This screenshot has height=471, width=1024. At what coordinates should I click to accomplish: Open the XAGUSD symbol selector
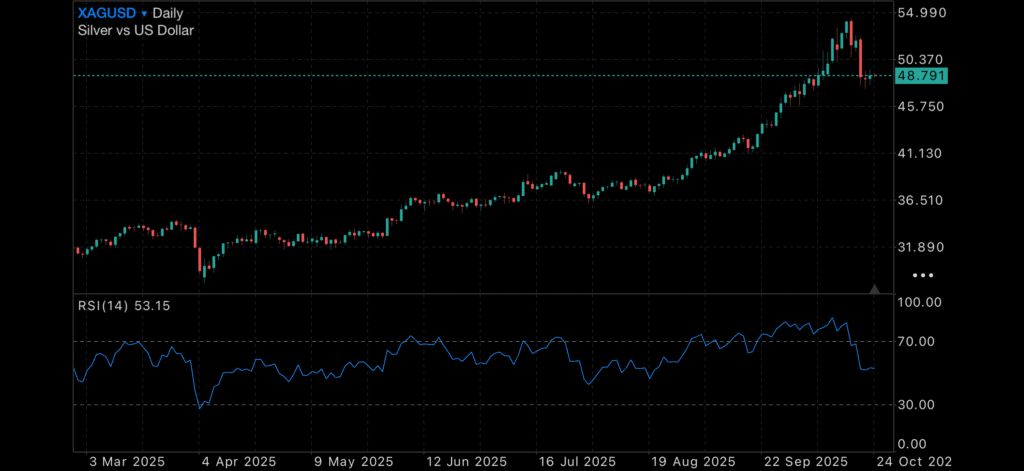pyautogui.click(x=107, y=14)
